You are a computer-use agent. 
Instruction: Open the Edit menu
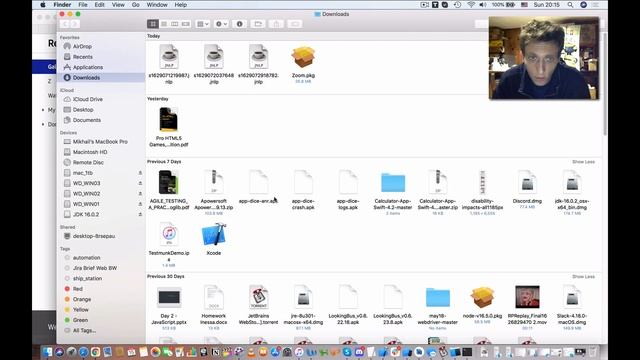pyautogui.click(x=100, y=5)
